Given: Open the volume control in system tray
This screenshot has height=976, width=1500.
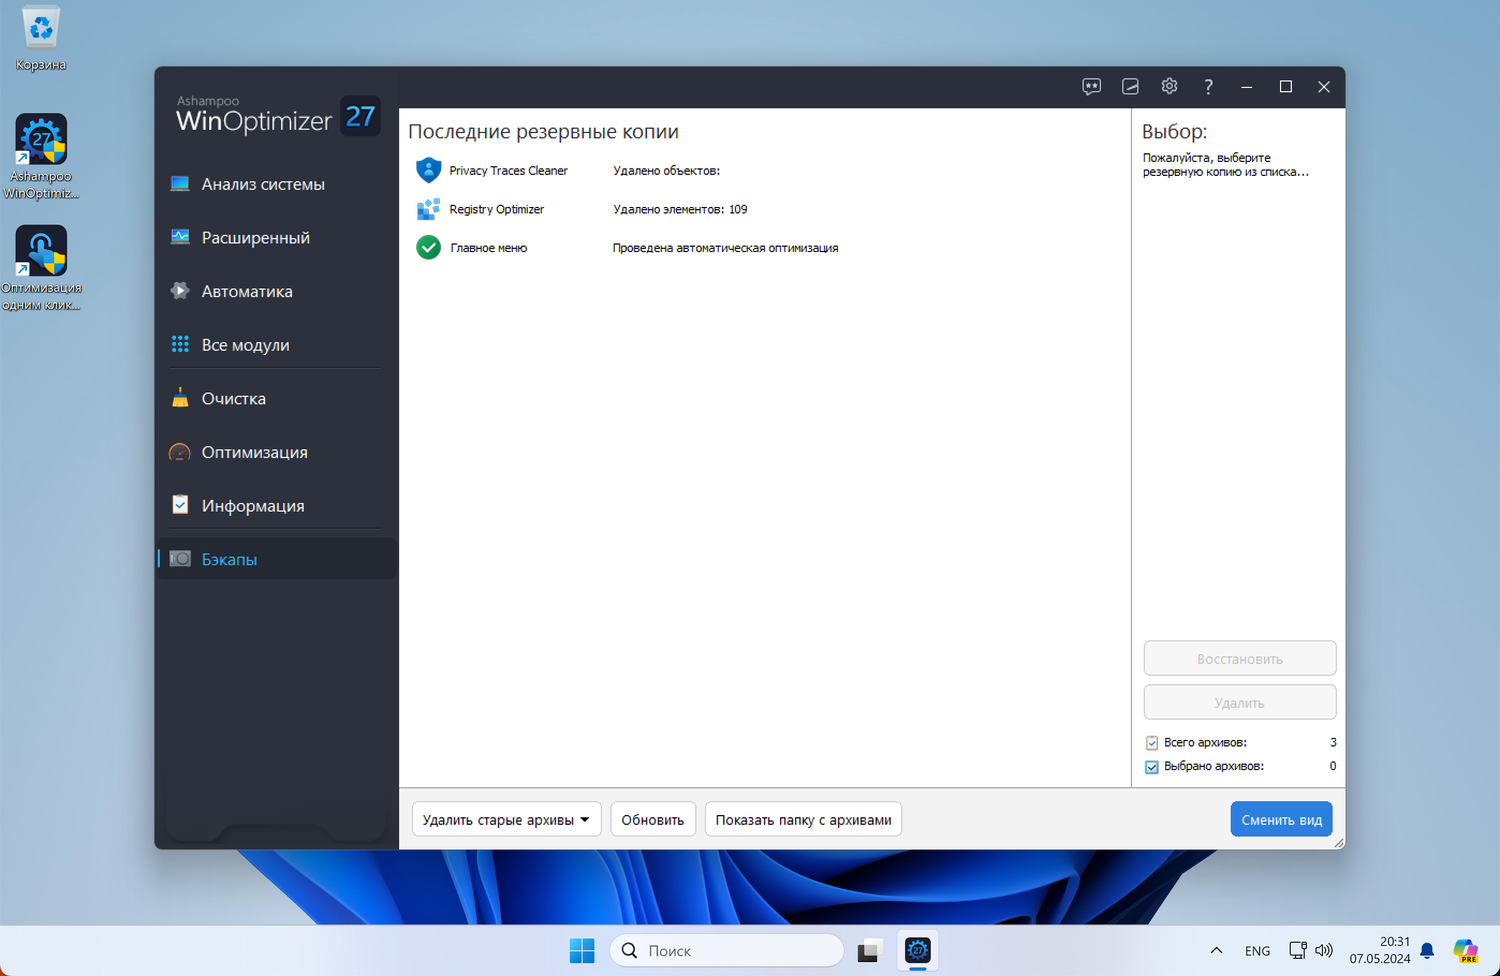Looking at the screenshot, I should pos(1324,951).
